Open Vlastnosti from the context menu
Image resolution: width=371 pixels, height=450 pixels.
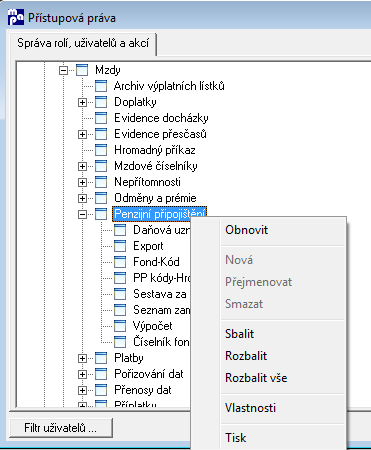click(x=268, y=408)
